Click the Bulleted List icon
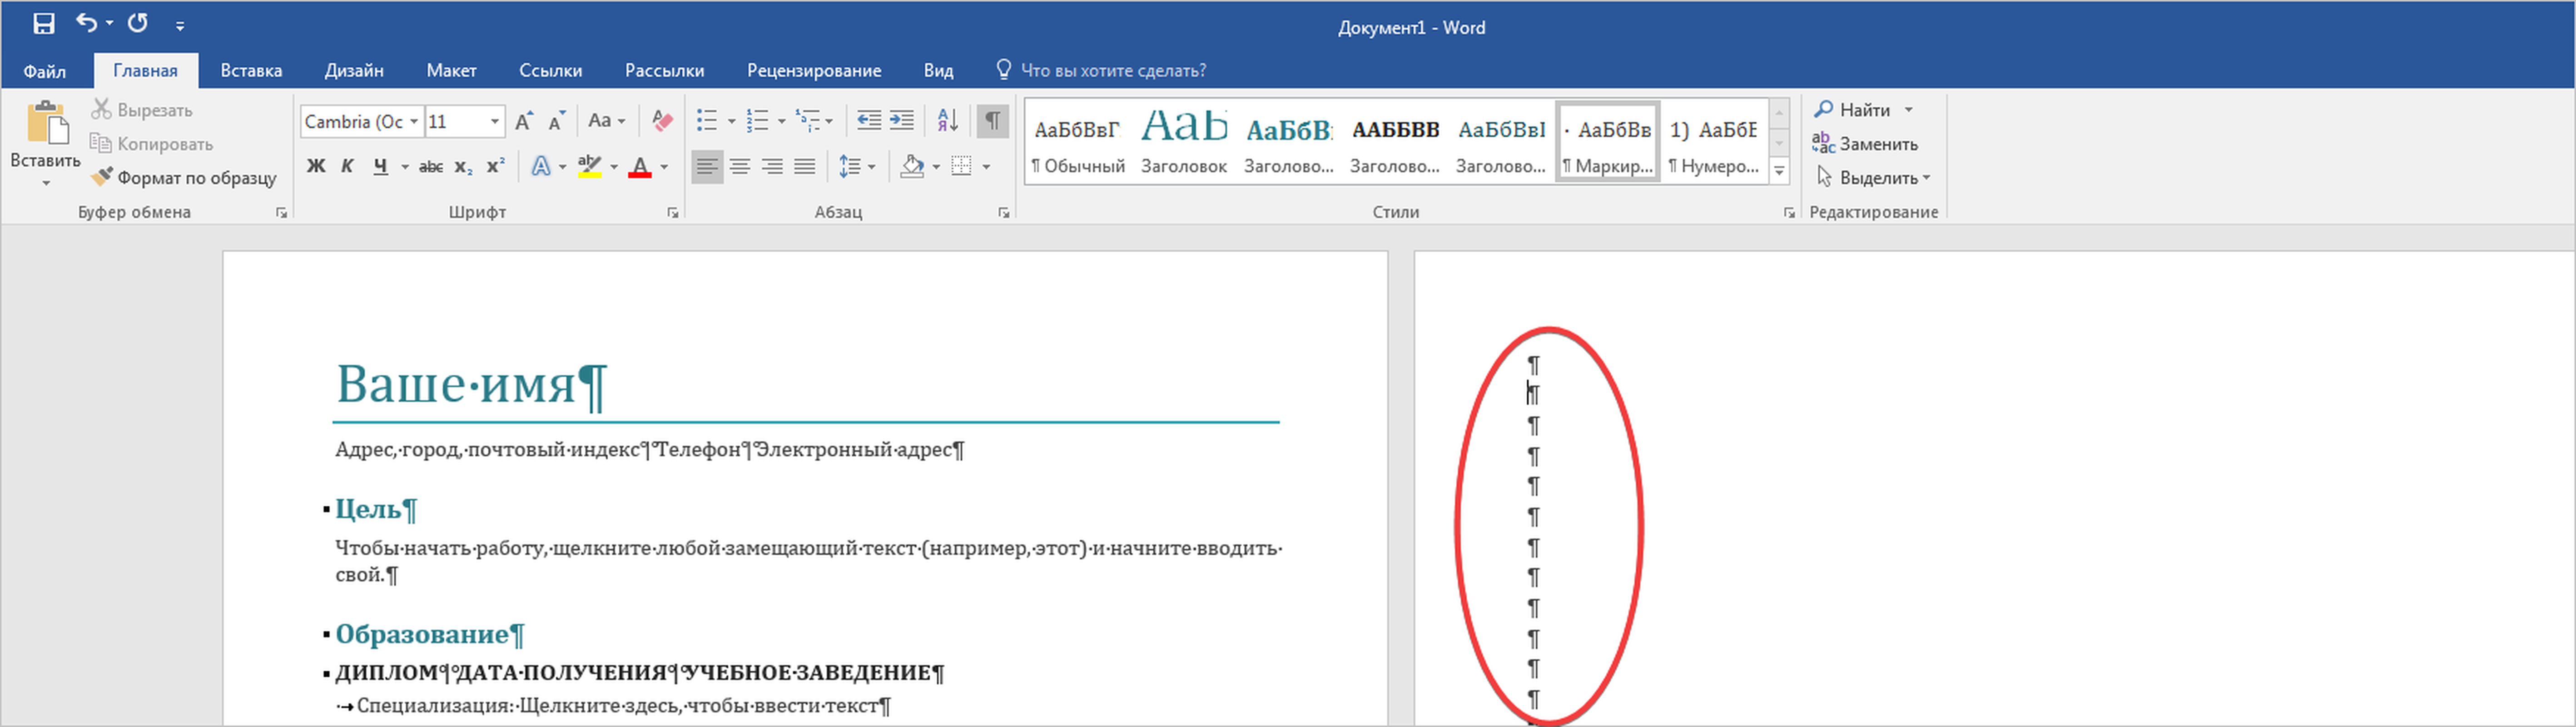This screenshot has width=2576, height=727. (707, 121)
